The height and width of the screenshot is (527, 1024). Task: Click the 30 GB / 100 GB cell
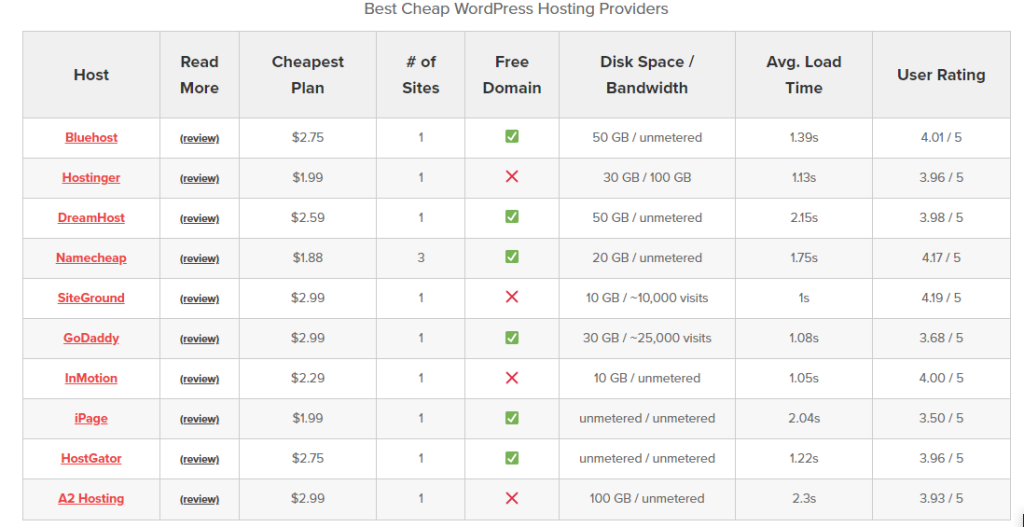click(x=647, y=178)
